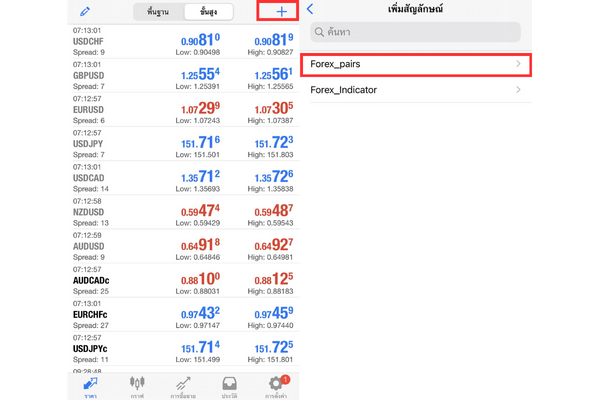Open the Chart tab candlestick icon
Image resolution: width=600 pixels, height=400 pixels.
(137, 385)
